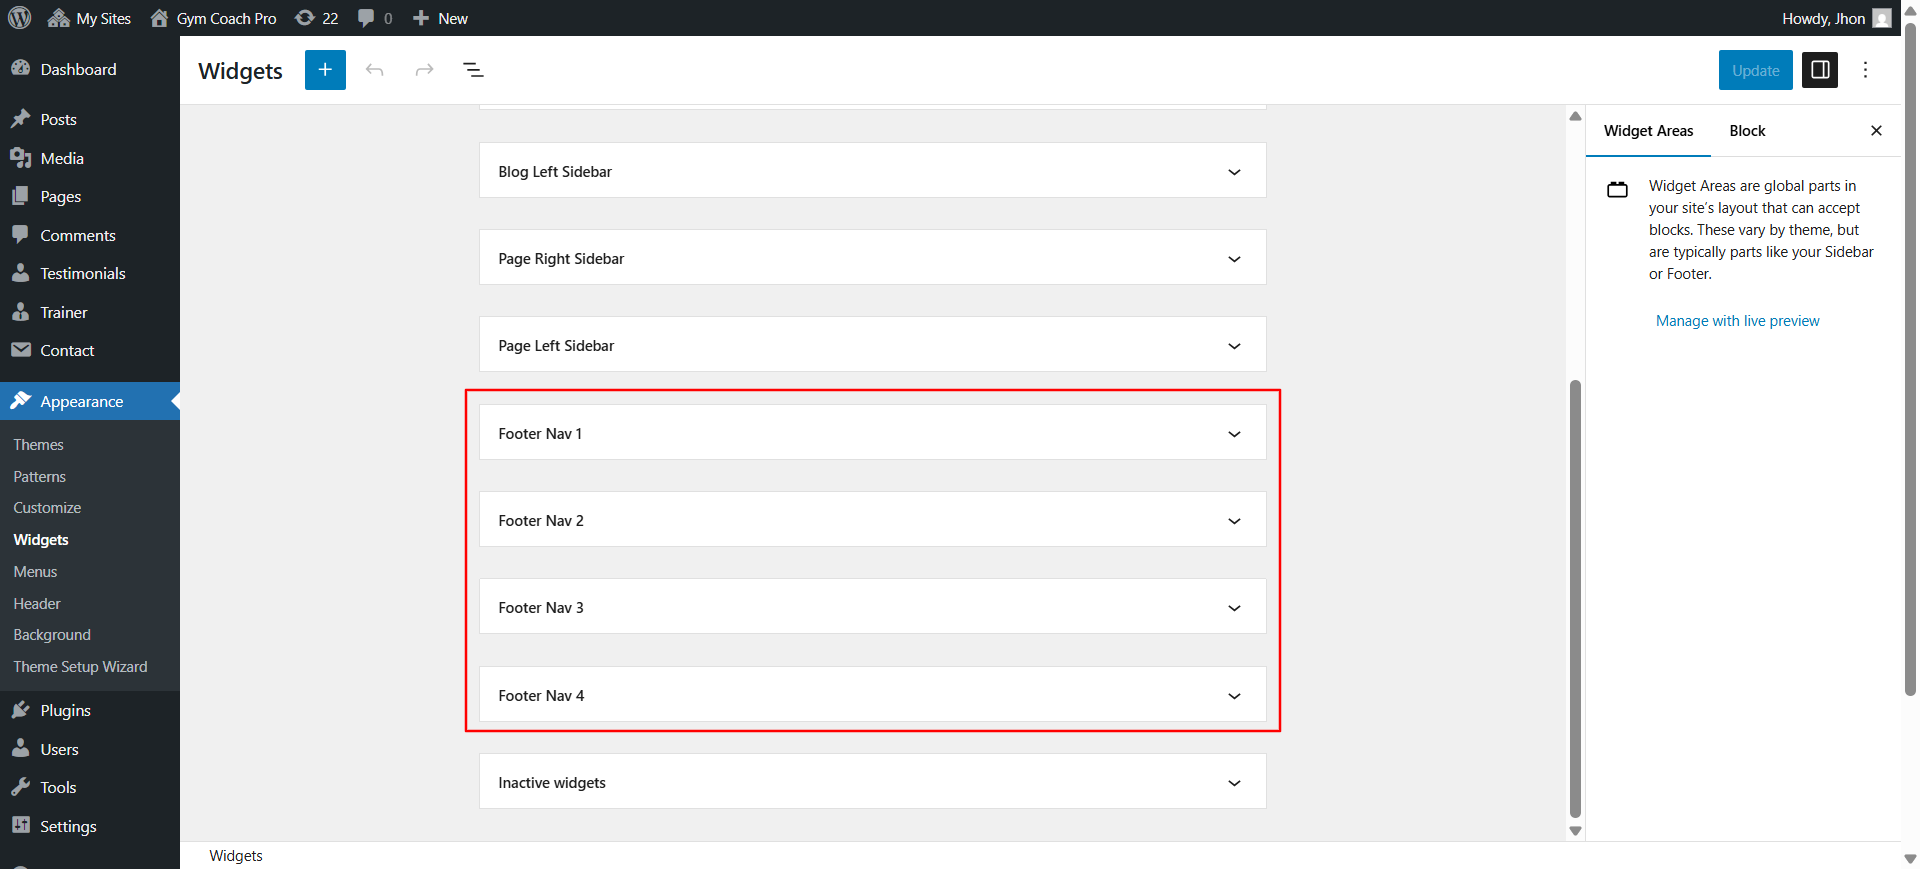
Task: Click the WordPress logo icon
Action: (20, 18)
